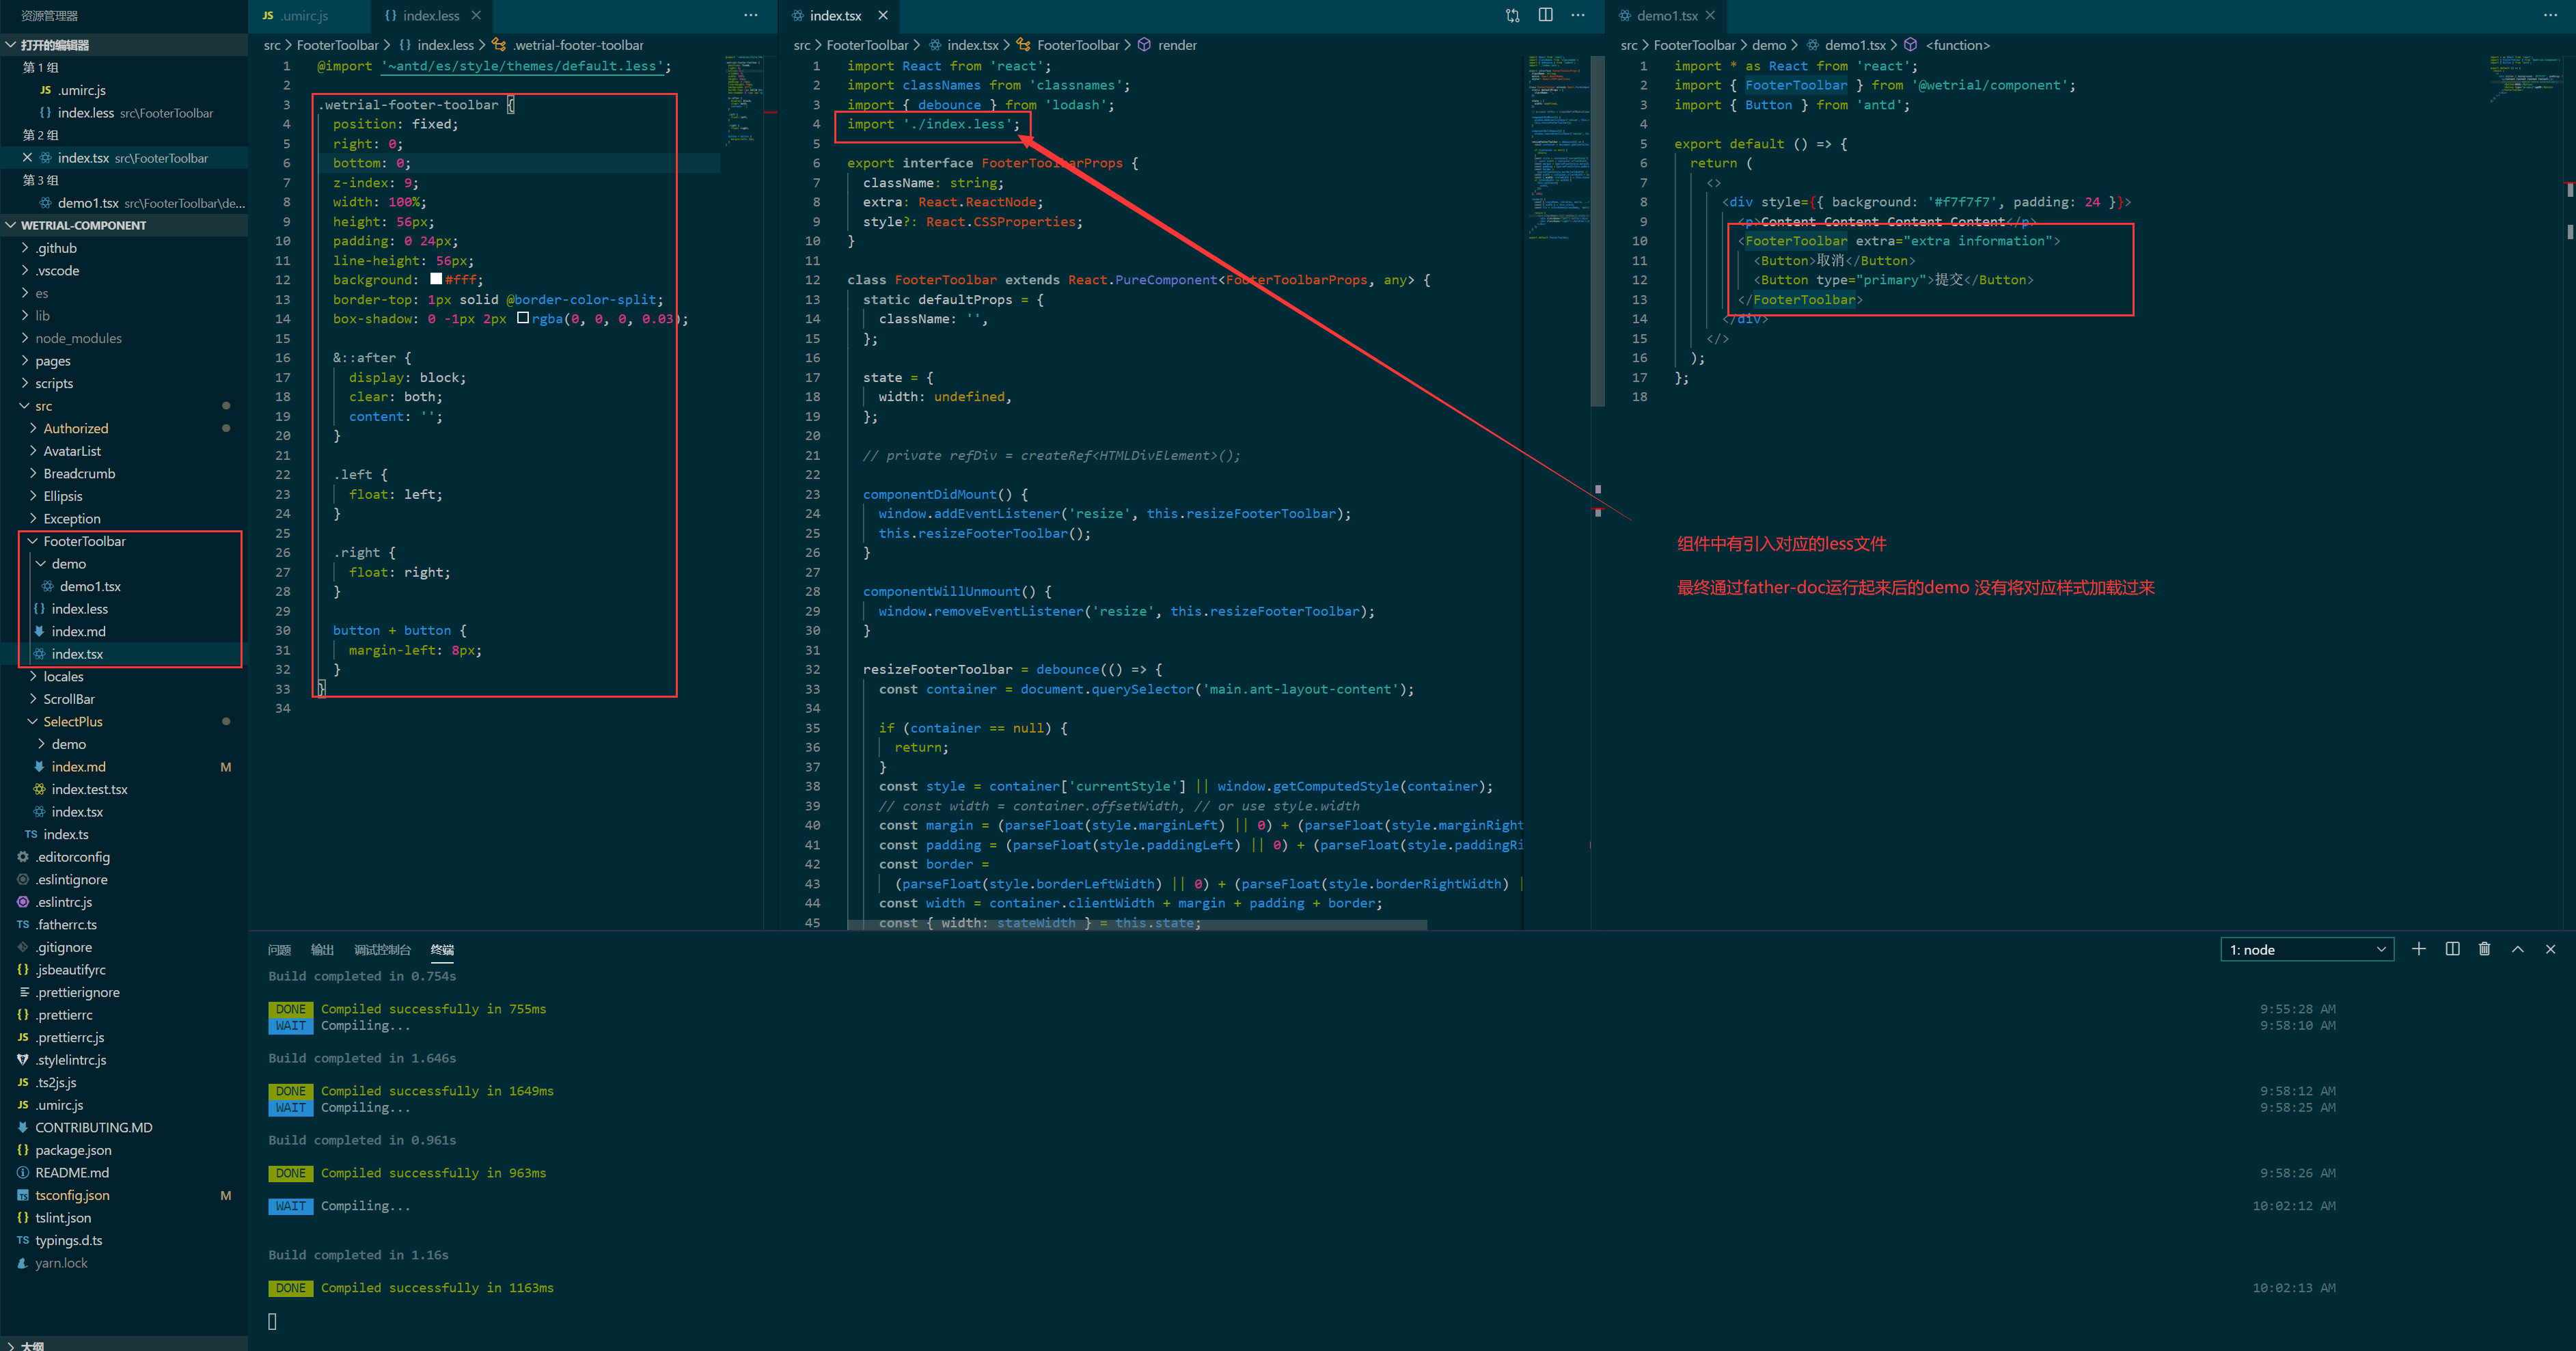Click the #fff color swatch in index.less
The width and height of the screenshot is (2576, 1351).
pyautogui.click(x=435, y=280)
